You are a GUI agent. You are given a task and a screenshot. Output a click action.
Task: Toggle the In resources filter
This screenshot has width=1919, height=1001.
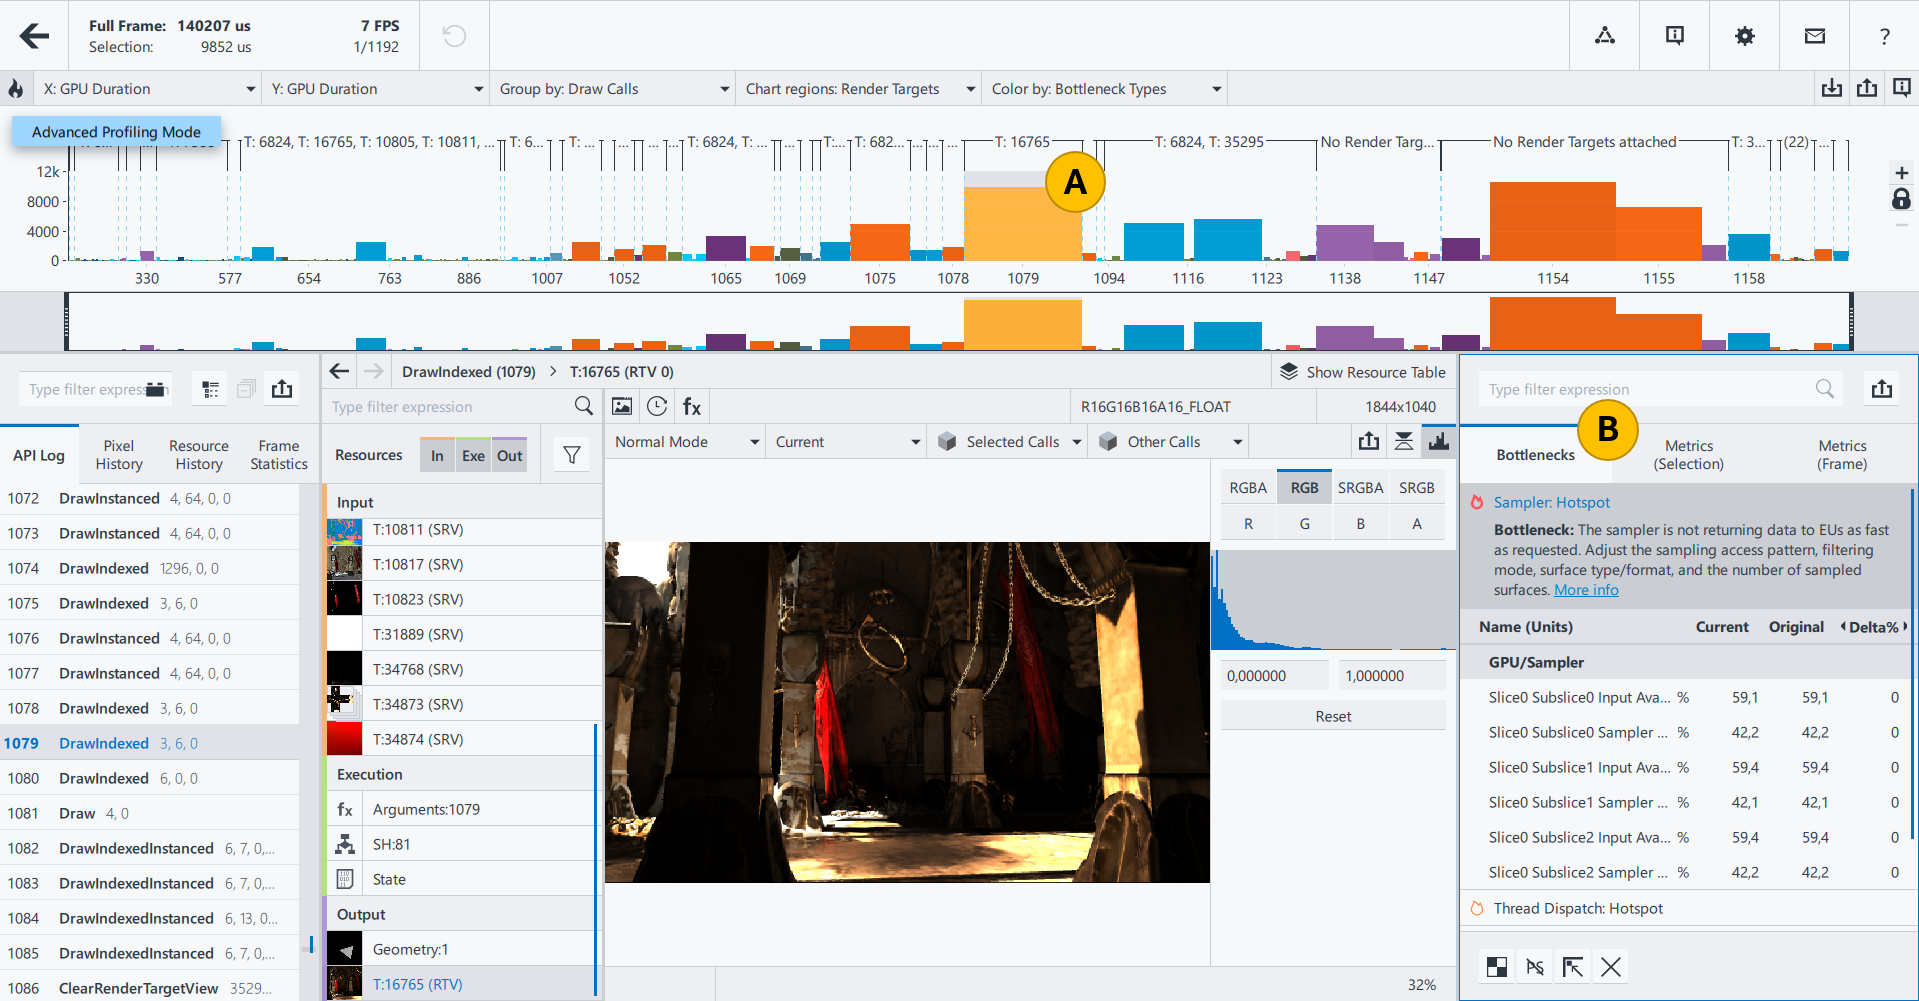pyautogui.click(x=437, y=456)
